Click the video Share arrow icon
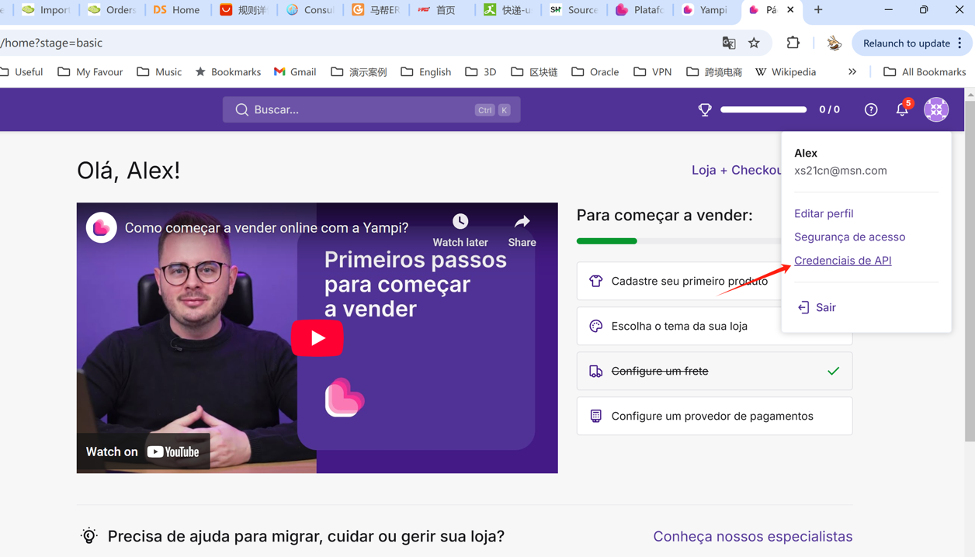Screen dimensions: 977x558 point(522,222)
